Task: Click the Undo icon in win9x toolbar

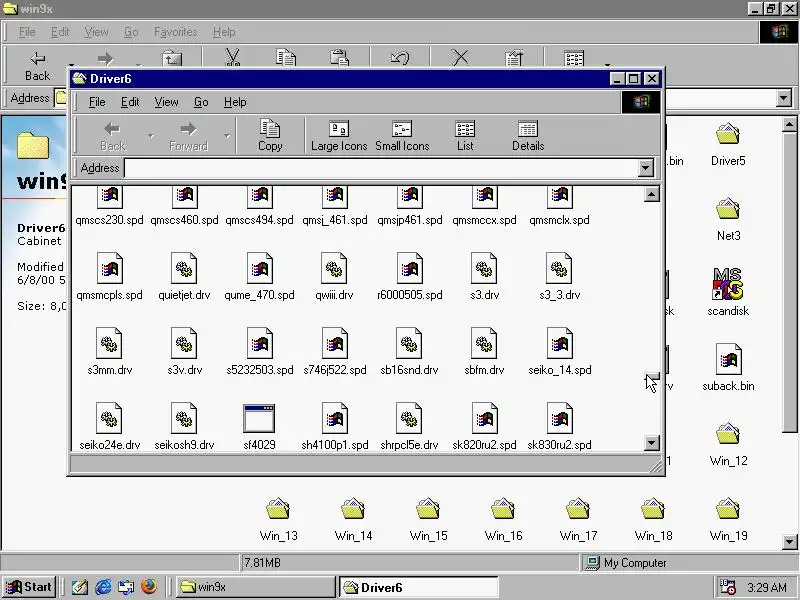Action: pos(399,58)
